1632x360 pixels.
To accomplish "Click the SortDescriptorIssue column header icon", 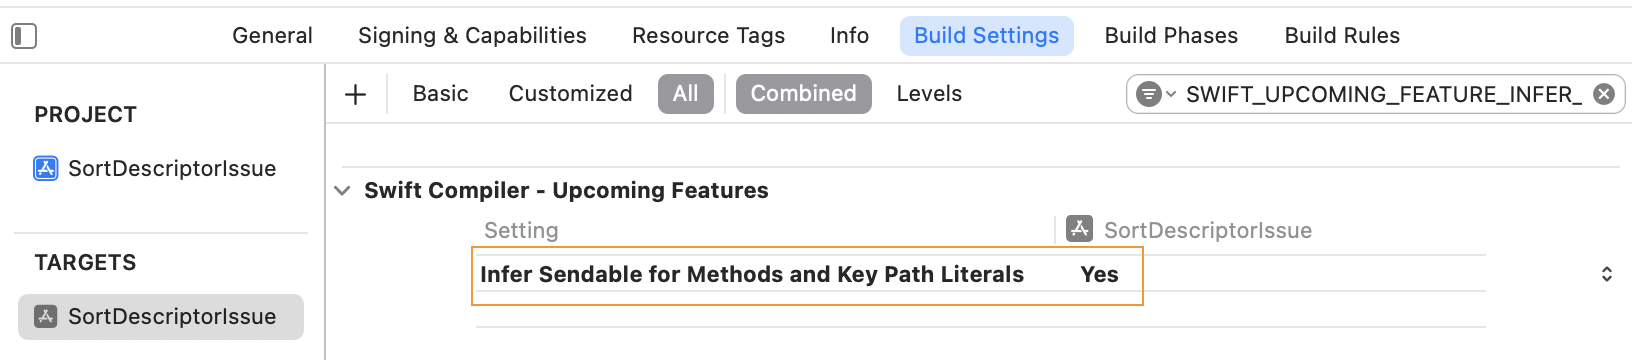I will coord(1079,229).
